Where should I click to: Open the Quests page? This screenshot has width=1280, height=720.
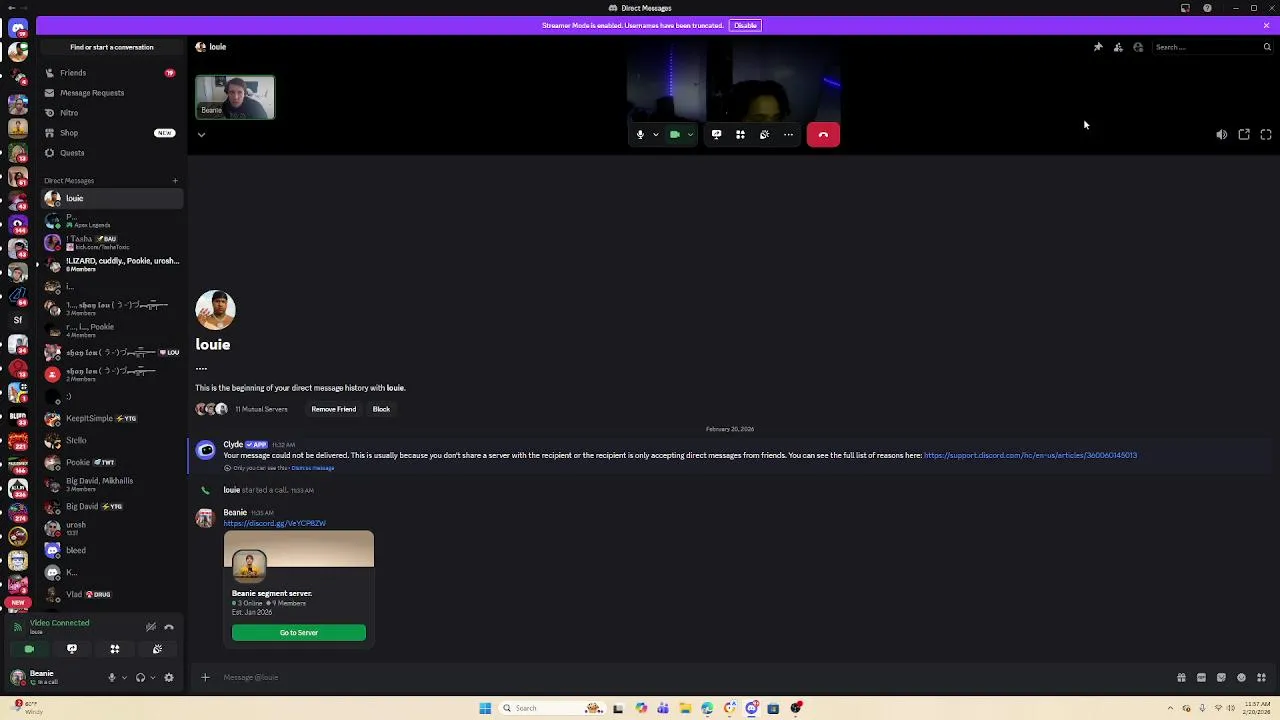(x=110, y=153)
